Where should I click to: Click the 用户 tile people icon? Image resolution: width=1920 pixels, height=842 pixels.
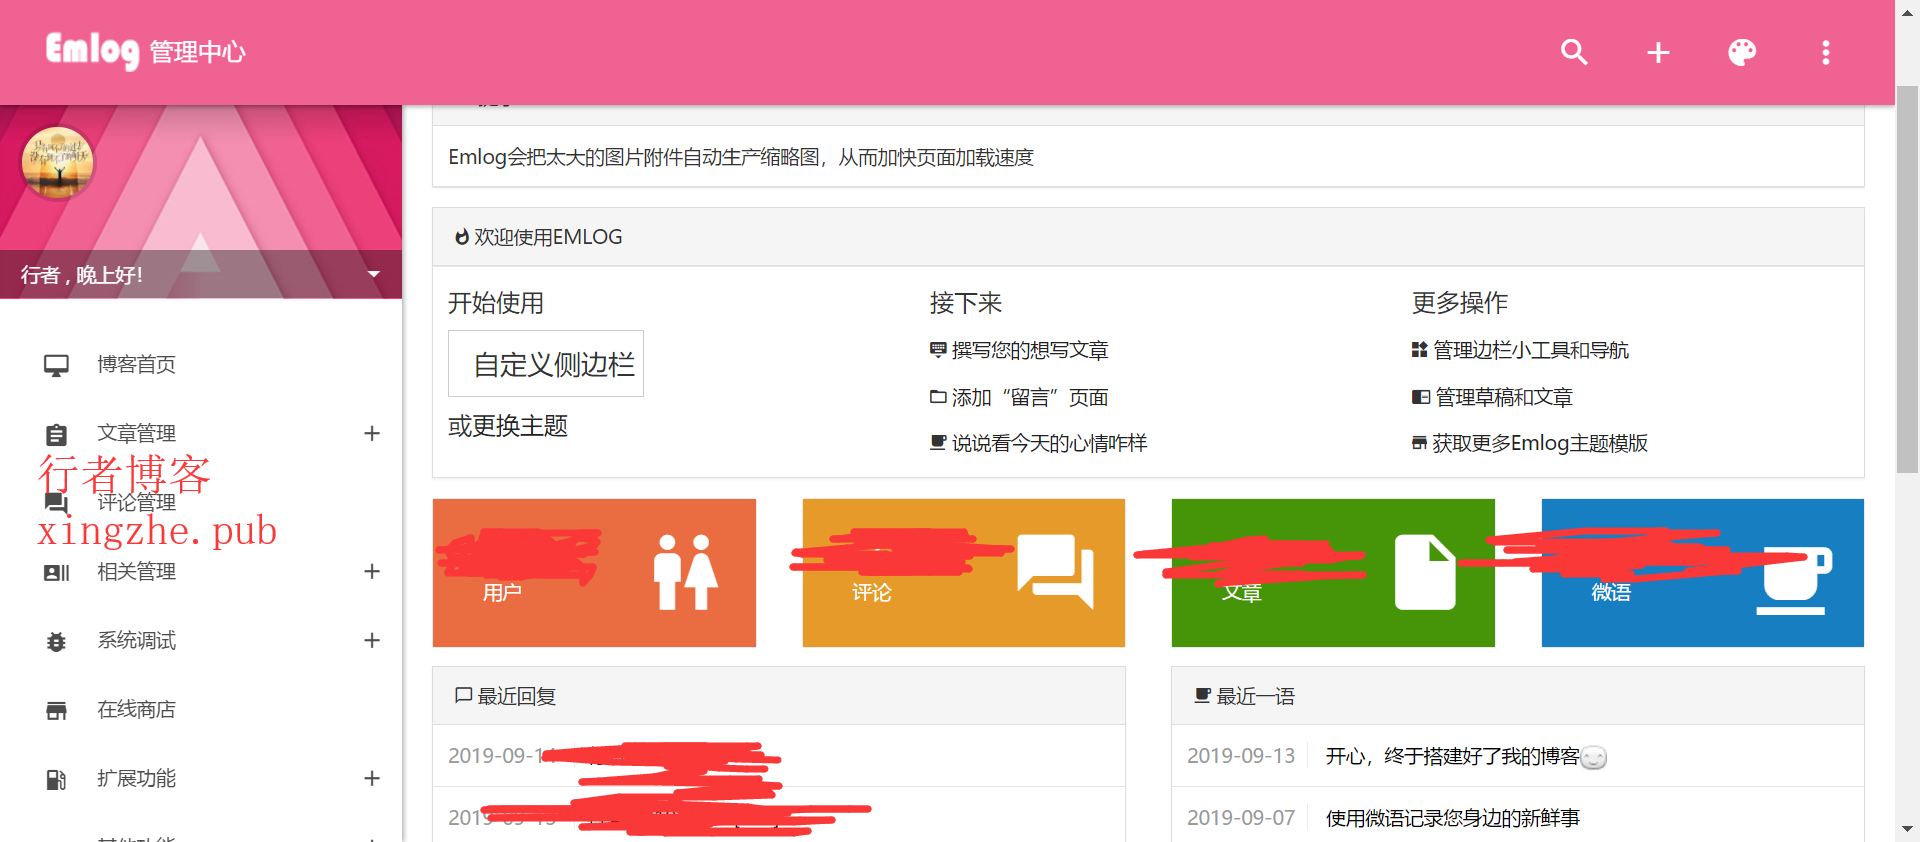(x=685, y=572)
